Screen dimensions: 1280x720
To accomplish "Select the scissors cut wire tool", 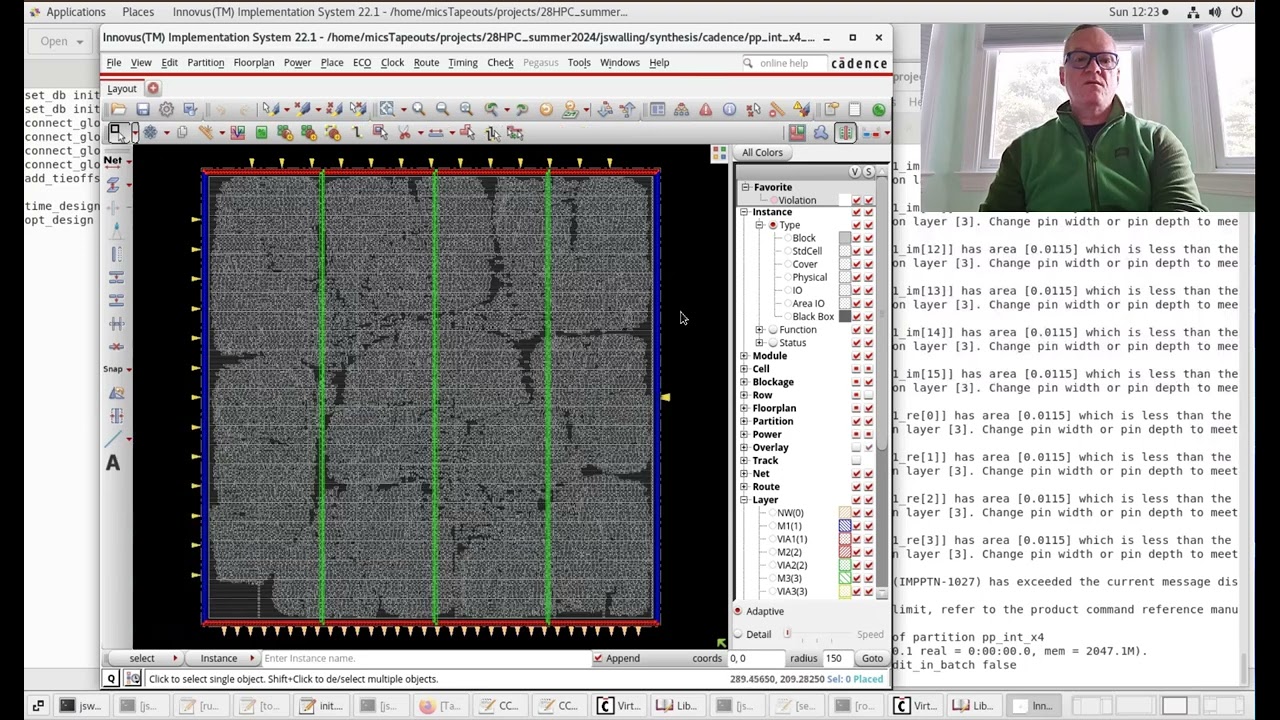I will click(x=404, y=133).
